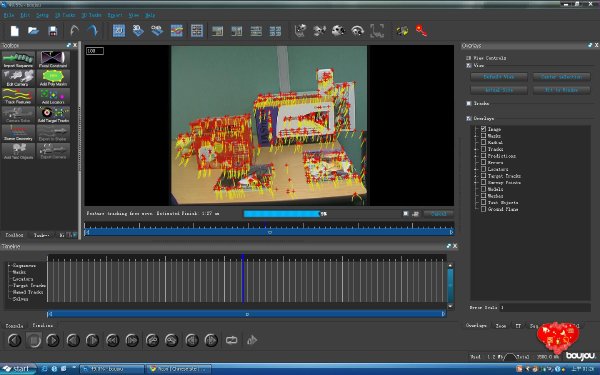This screenshot has width=600, height=375.
Task: Click the Center Selection button
Action: click(x=561, y=77)
